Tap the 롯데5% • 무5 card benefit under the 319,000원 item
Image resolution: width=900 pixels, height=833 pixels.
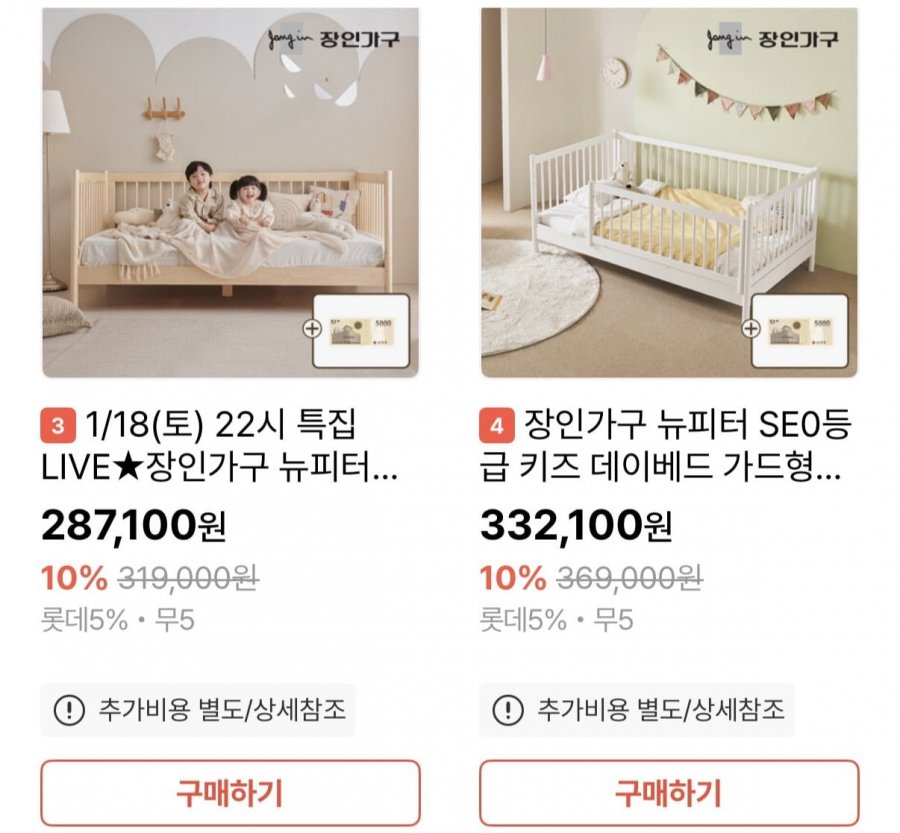tap(118, 621)
